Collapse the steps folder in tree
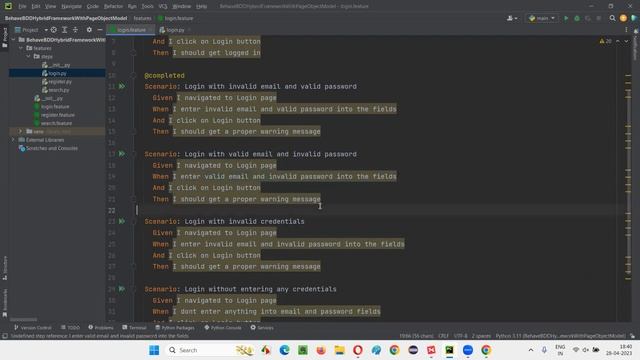 pos(28,56)
